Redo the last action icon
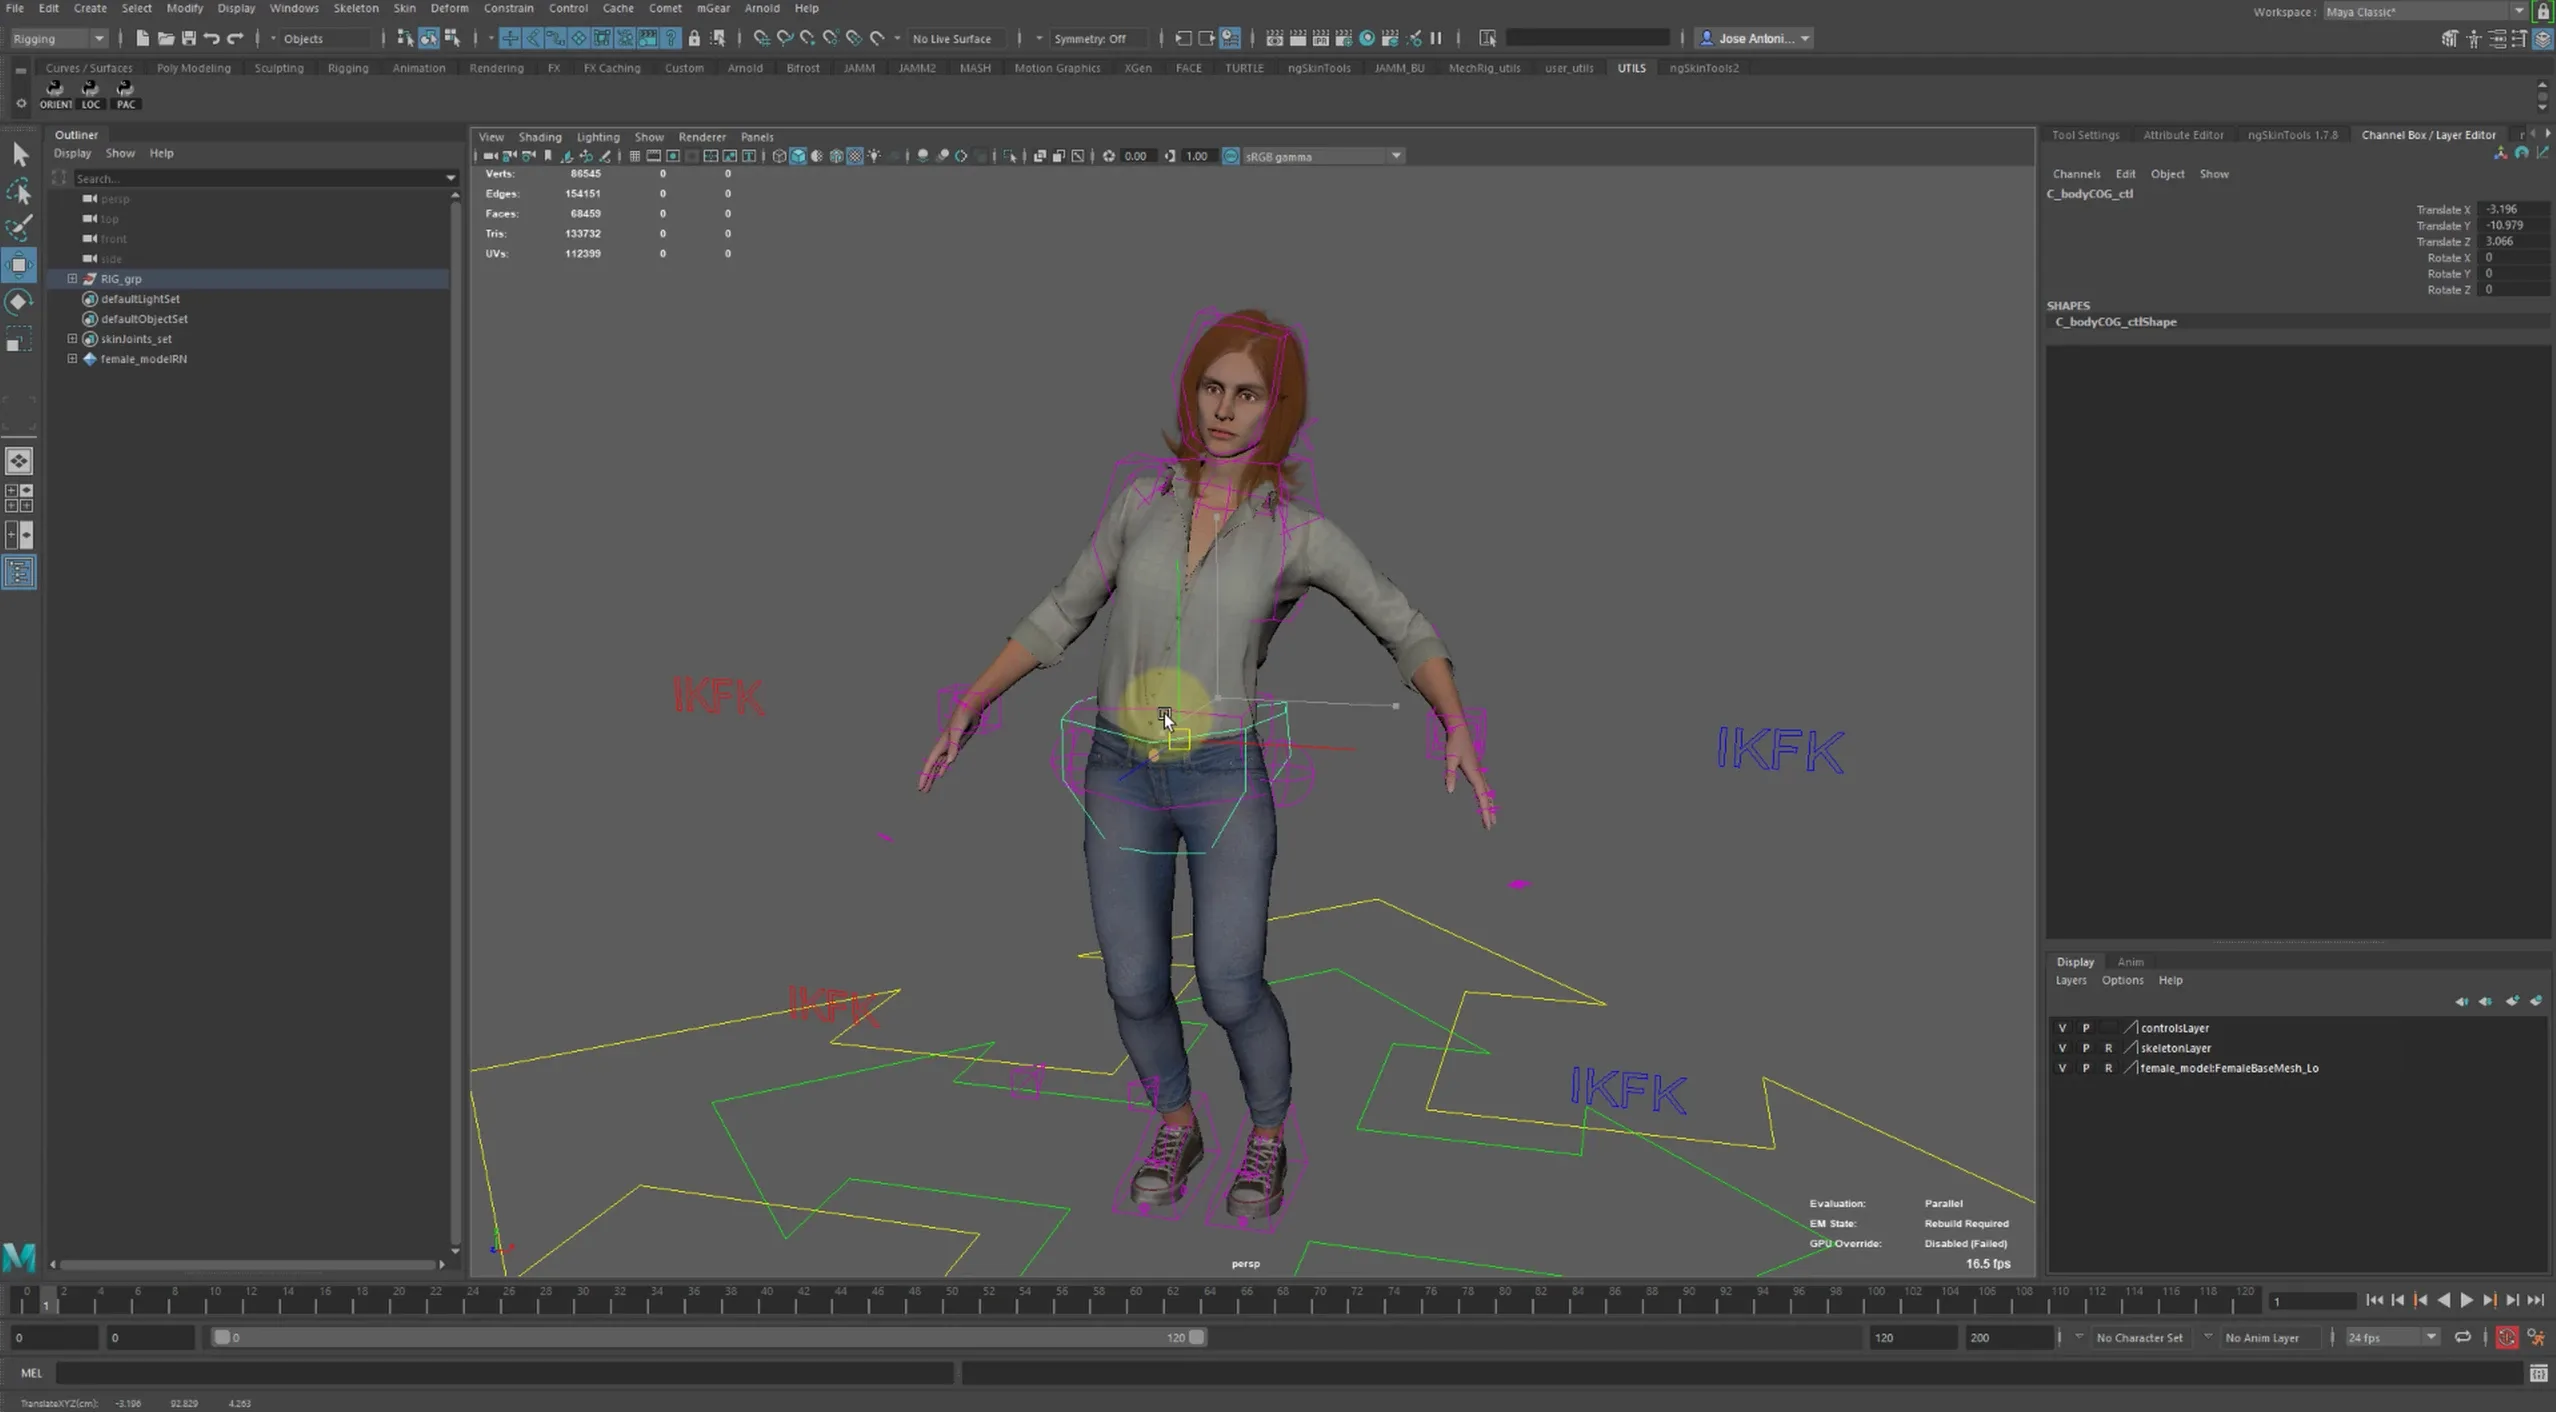 click(235, 38)
